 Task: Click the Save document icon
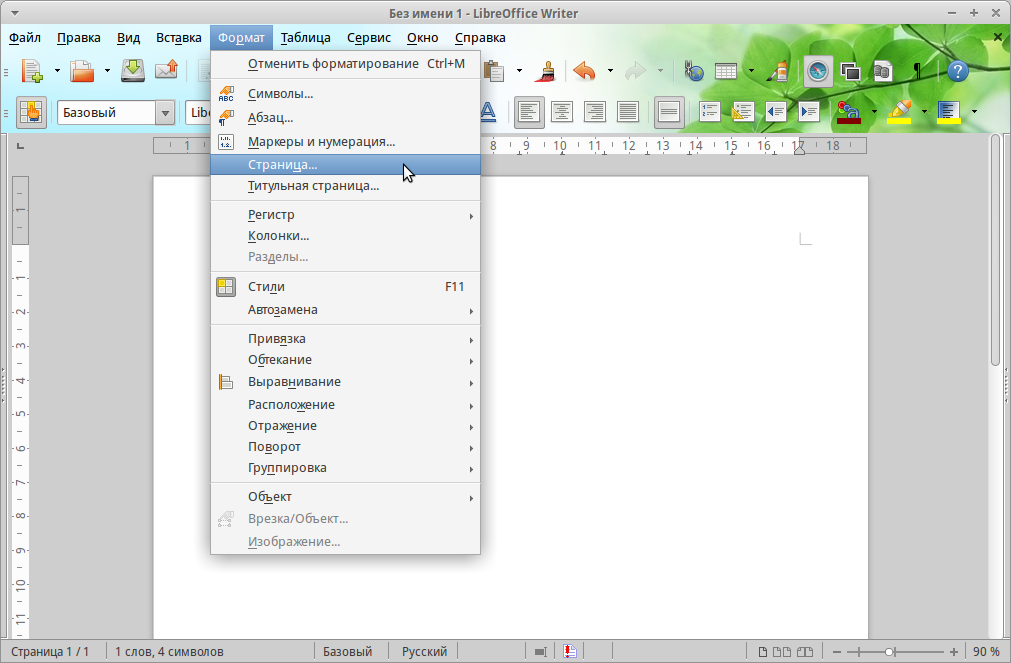pyautogui.click(x=133, y=70)
